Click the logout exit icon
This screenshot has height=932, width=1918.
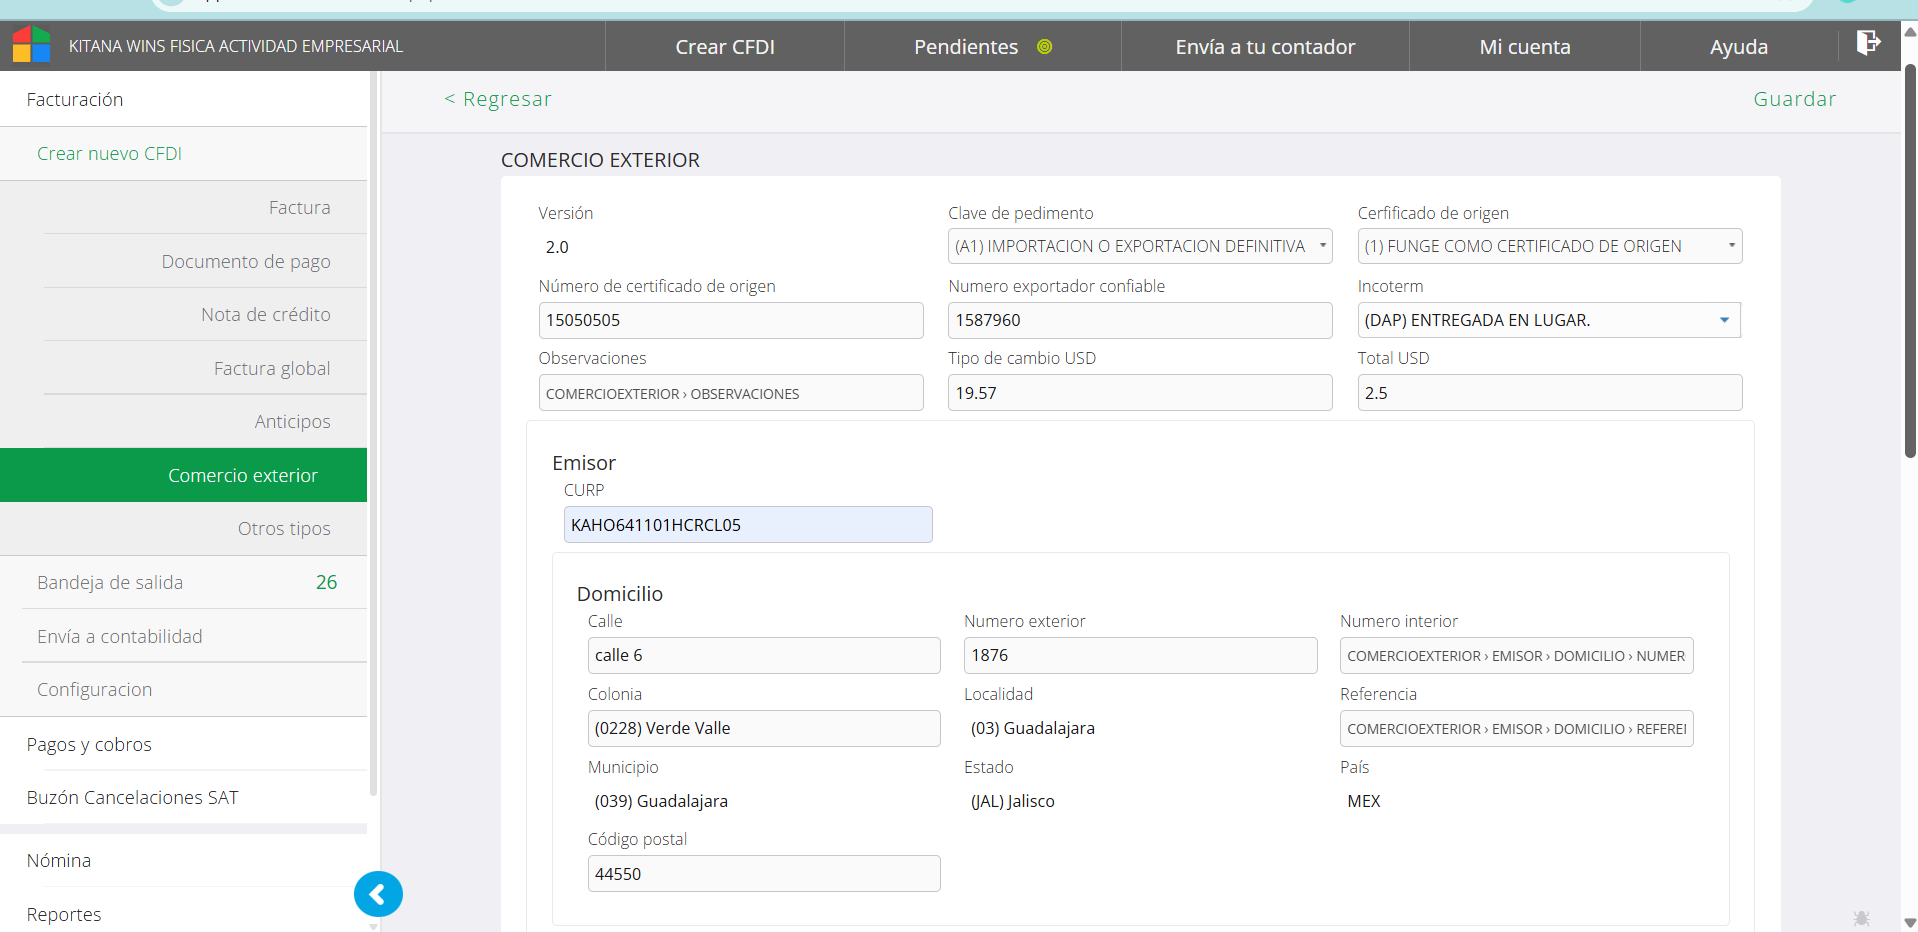coord(1868,43)
